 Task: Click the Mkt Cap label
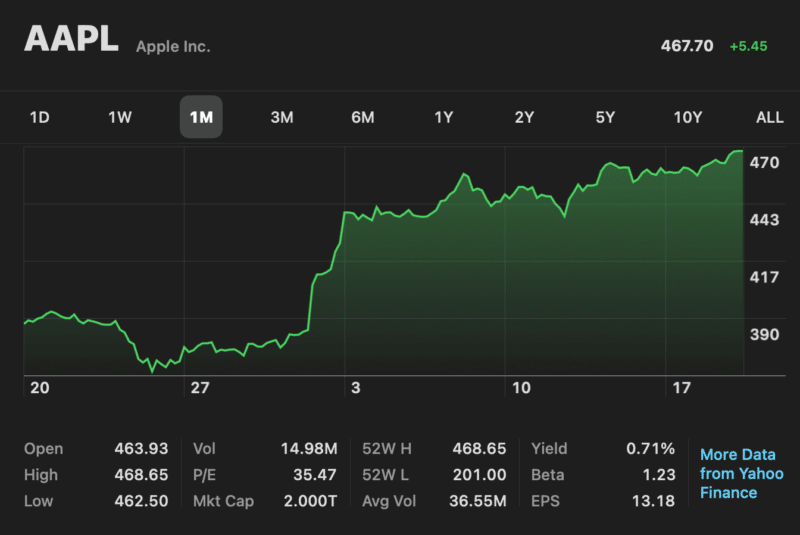point(223,501)
